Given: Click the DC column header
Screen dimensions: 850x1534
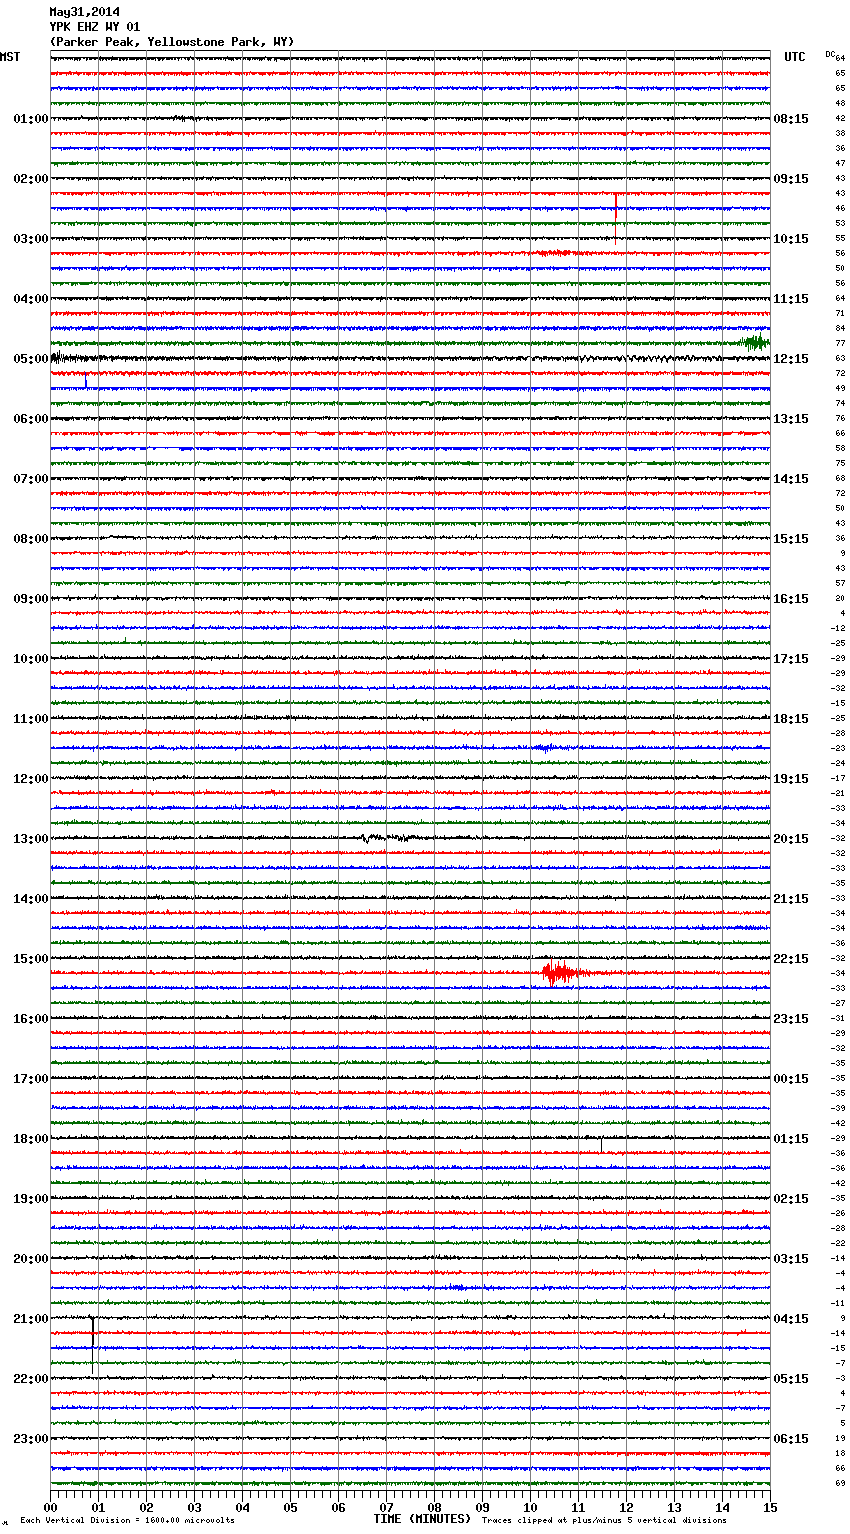Looking at the screenshot, I should coord(830,54).
